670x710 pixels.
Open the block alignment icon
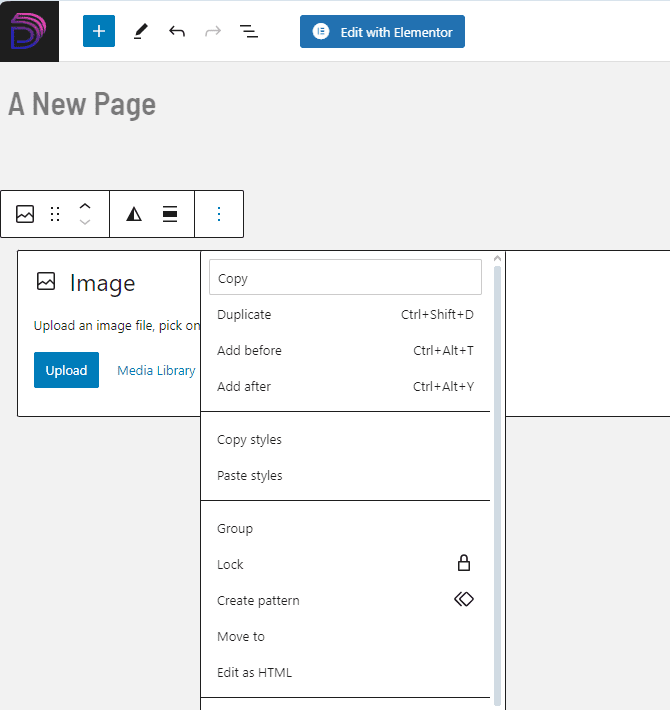pos(170,214)
